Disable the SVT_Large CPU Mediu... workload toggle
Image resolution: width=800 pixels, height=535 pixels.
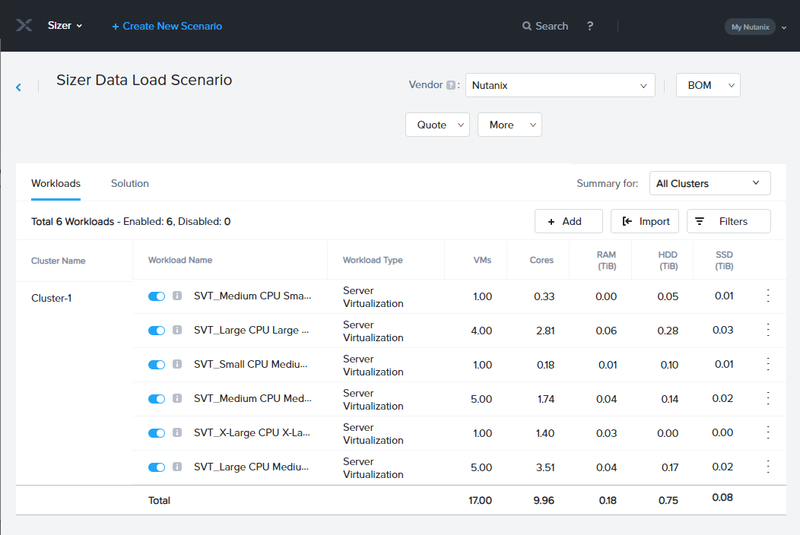(157, 467)
